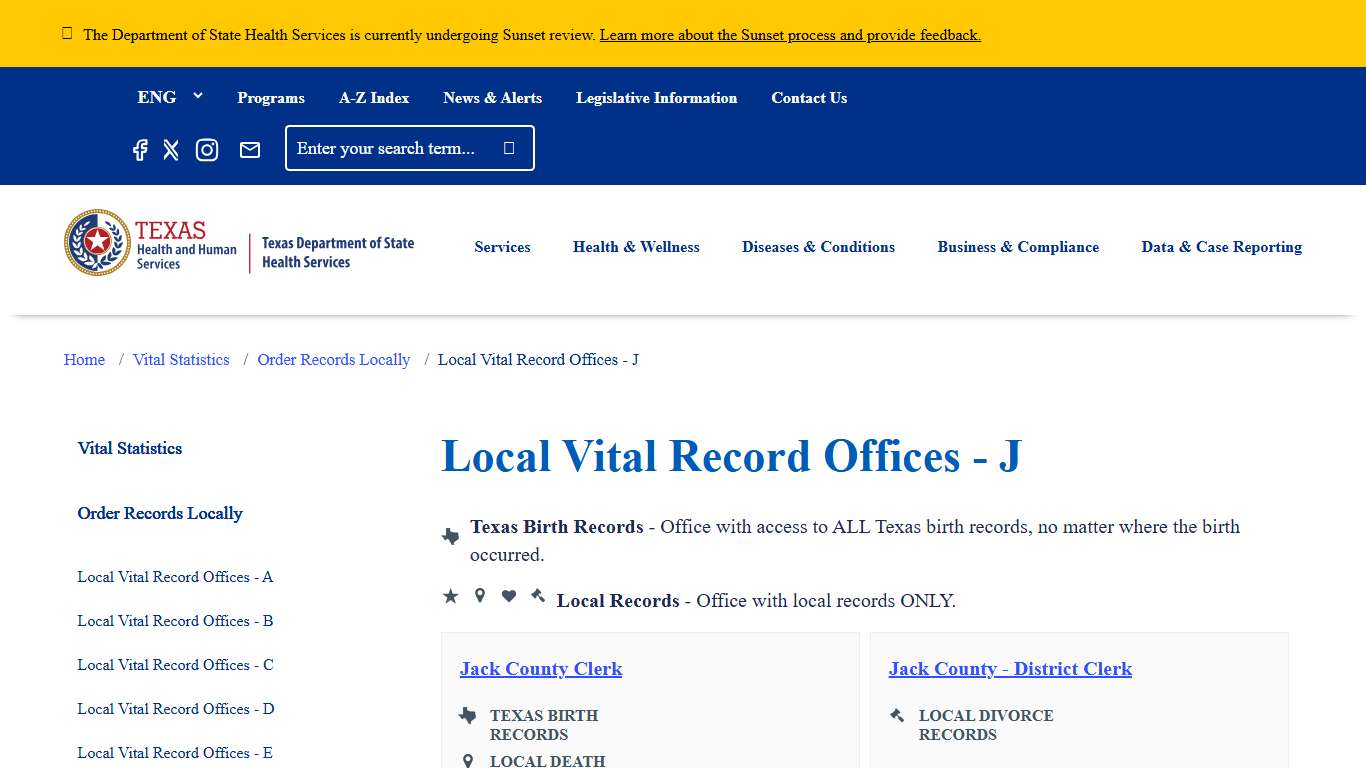Open the Facebook social media icon
Viewport: 1366px width, 768px height.
coord(140,150)
